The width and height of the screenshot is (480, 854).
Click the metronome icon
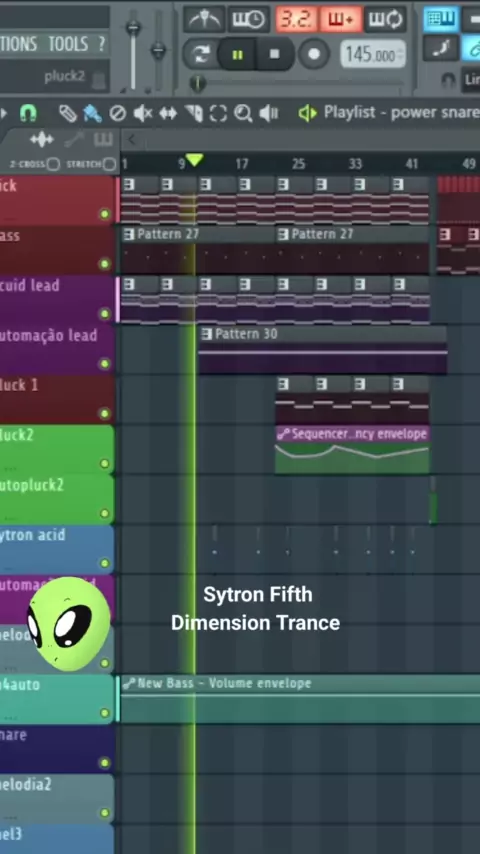click(204, 20)
